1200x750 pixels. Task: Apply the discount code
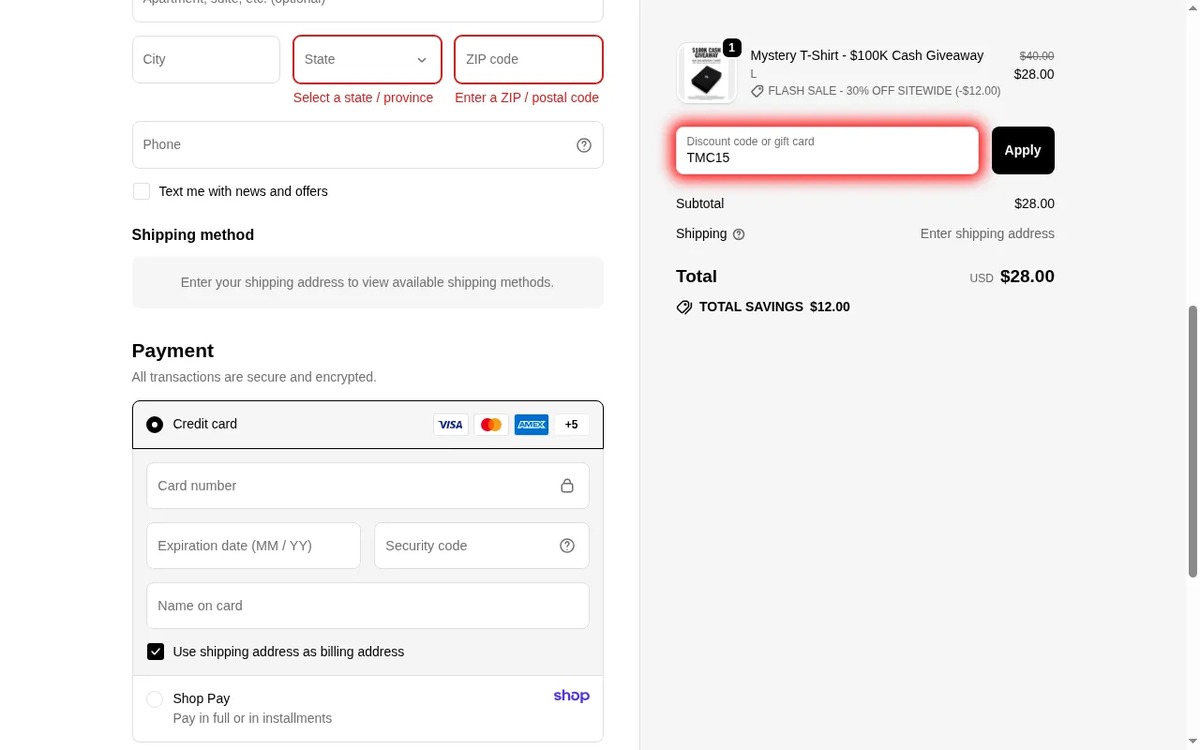[x=1022, y=150]
